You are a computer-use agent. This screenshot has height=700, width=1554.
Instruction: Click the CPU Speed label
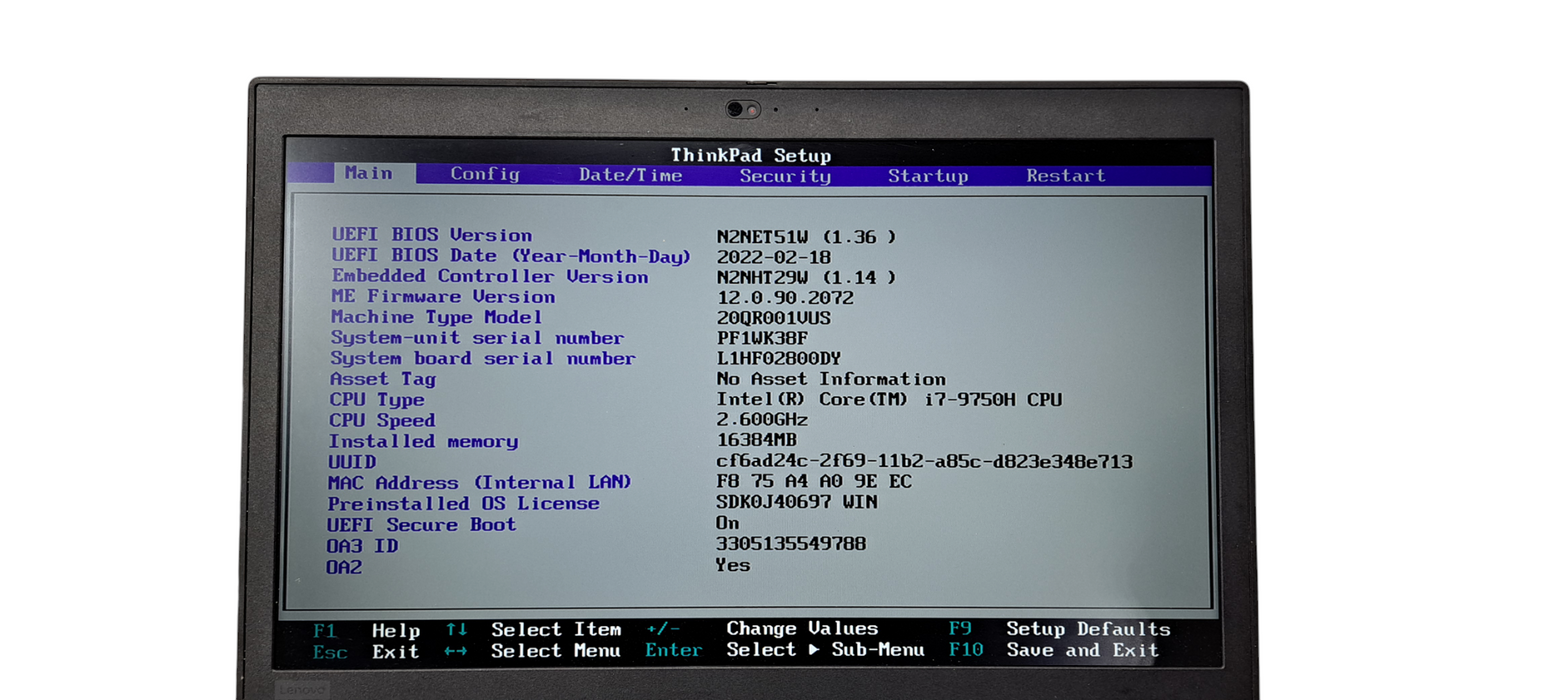tap(383, 421)
